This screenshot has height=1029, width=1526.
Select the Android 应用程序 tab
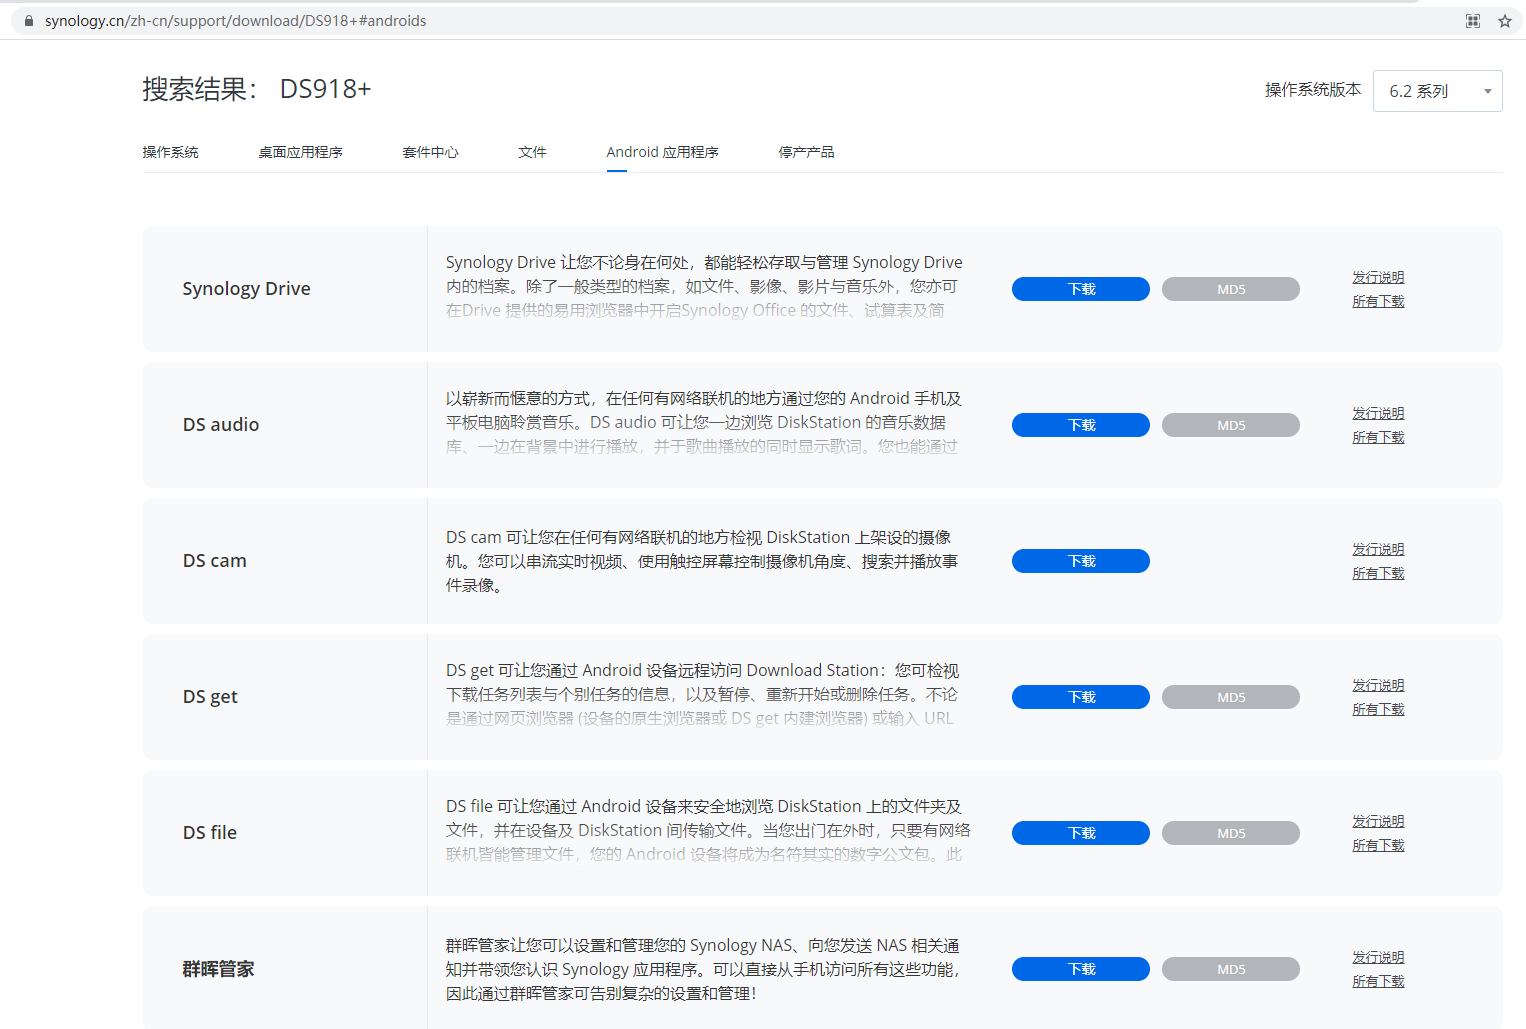click(x=662, y=152)
